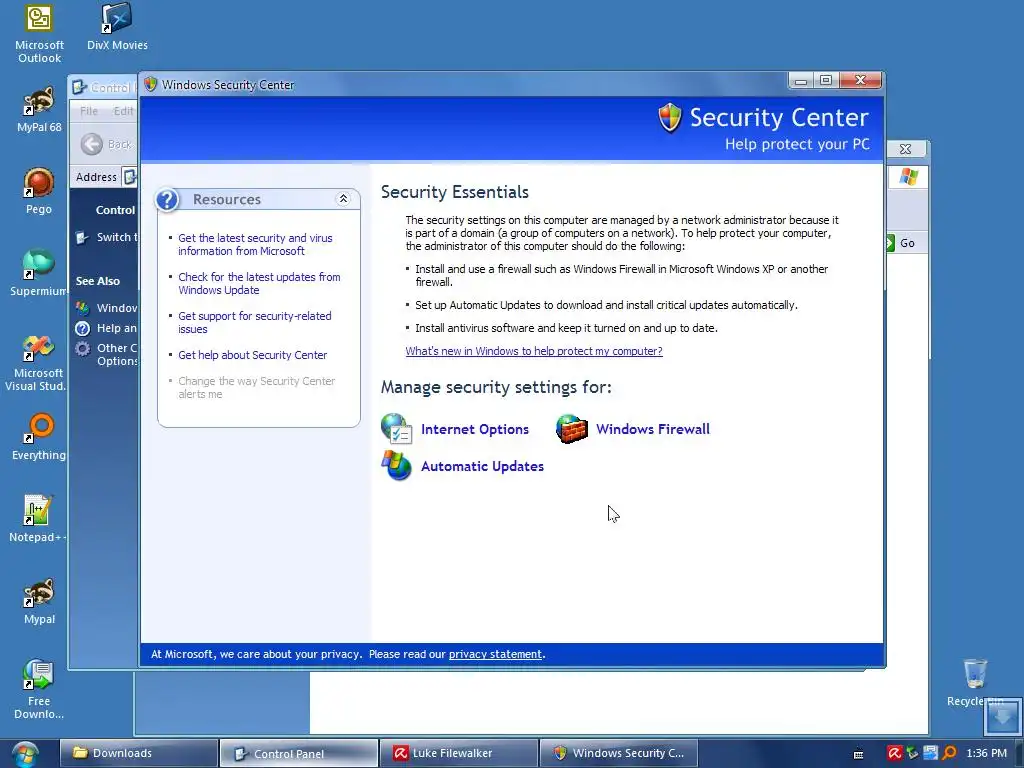Click the blue download manager tray icon
The height and width of the screenshot is (768, 1024).
(x=931, y=753)
